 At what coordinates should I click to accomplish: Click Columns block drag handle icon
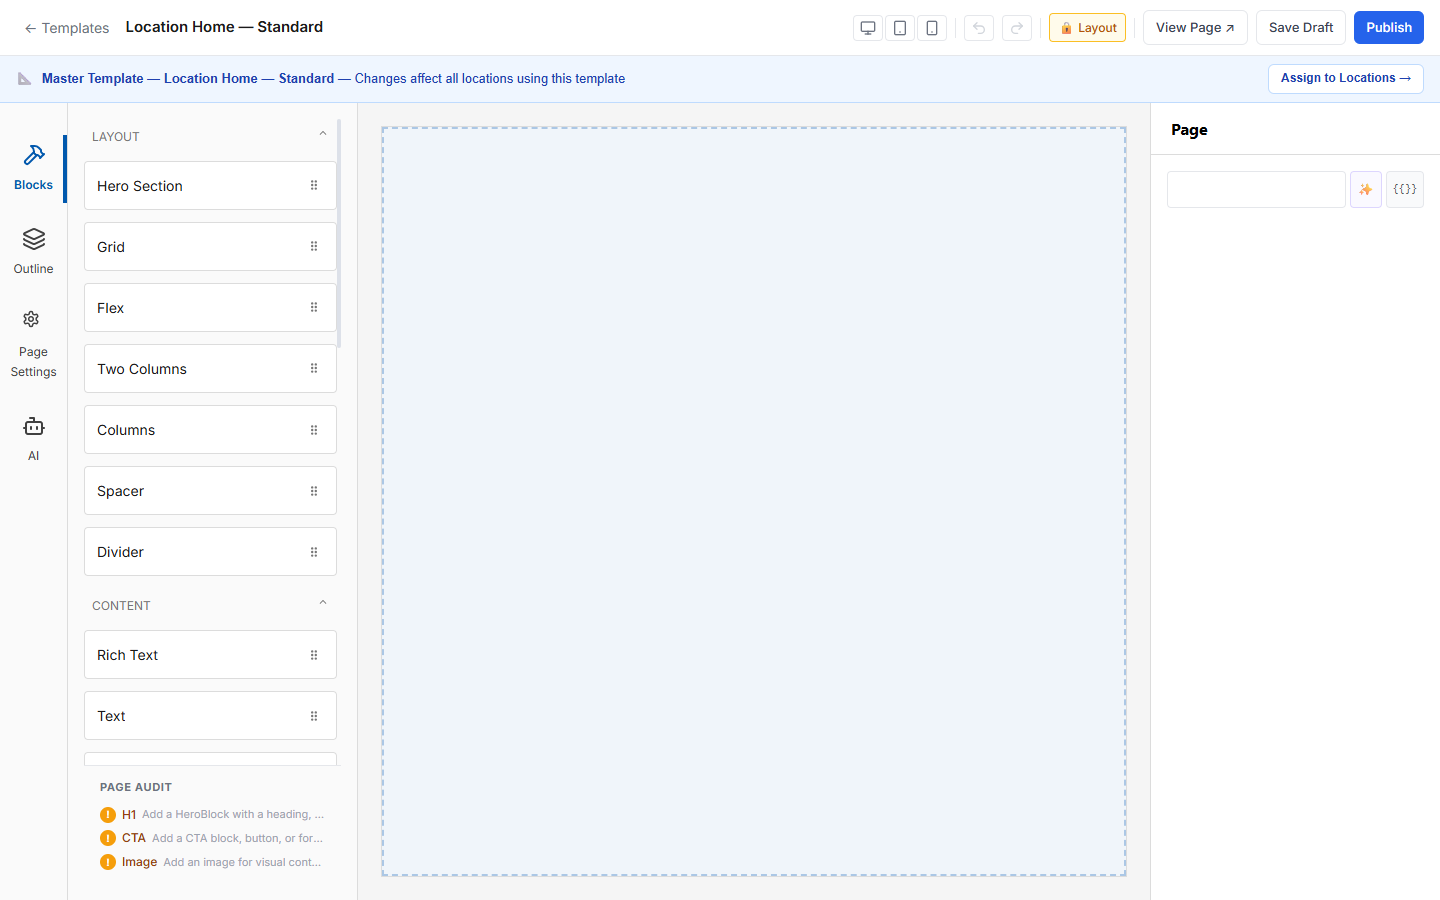(x=314, y=430)
